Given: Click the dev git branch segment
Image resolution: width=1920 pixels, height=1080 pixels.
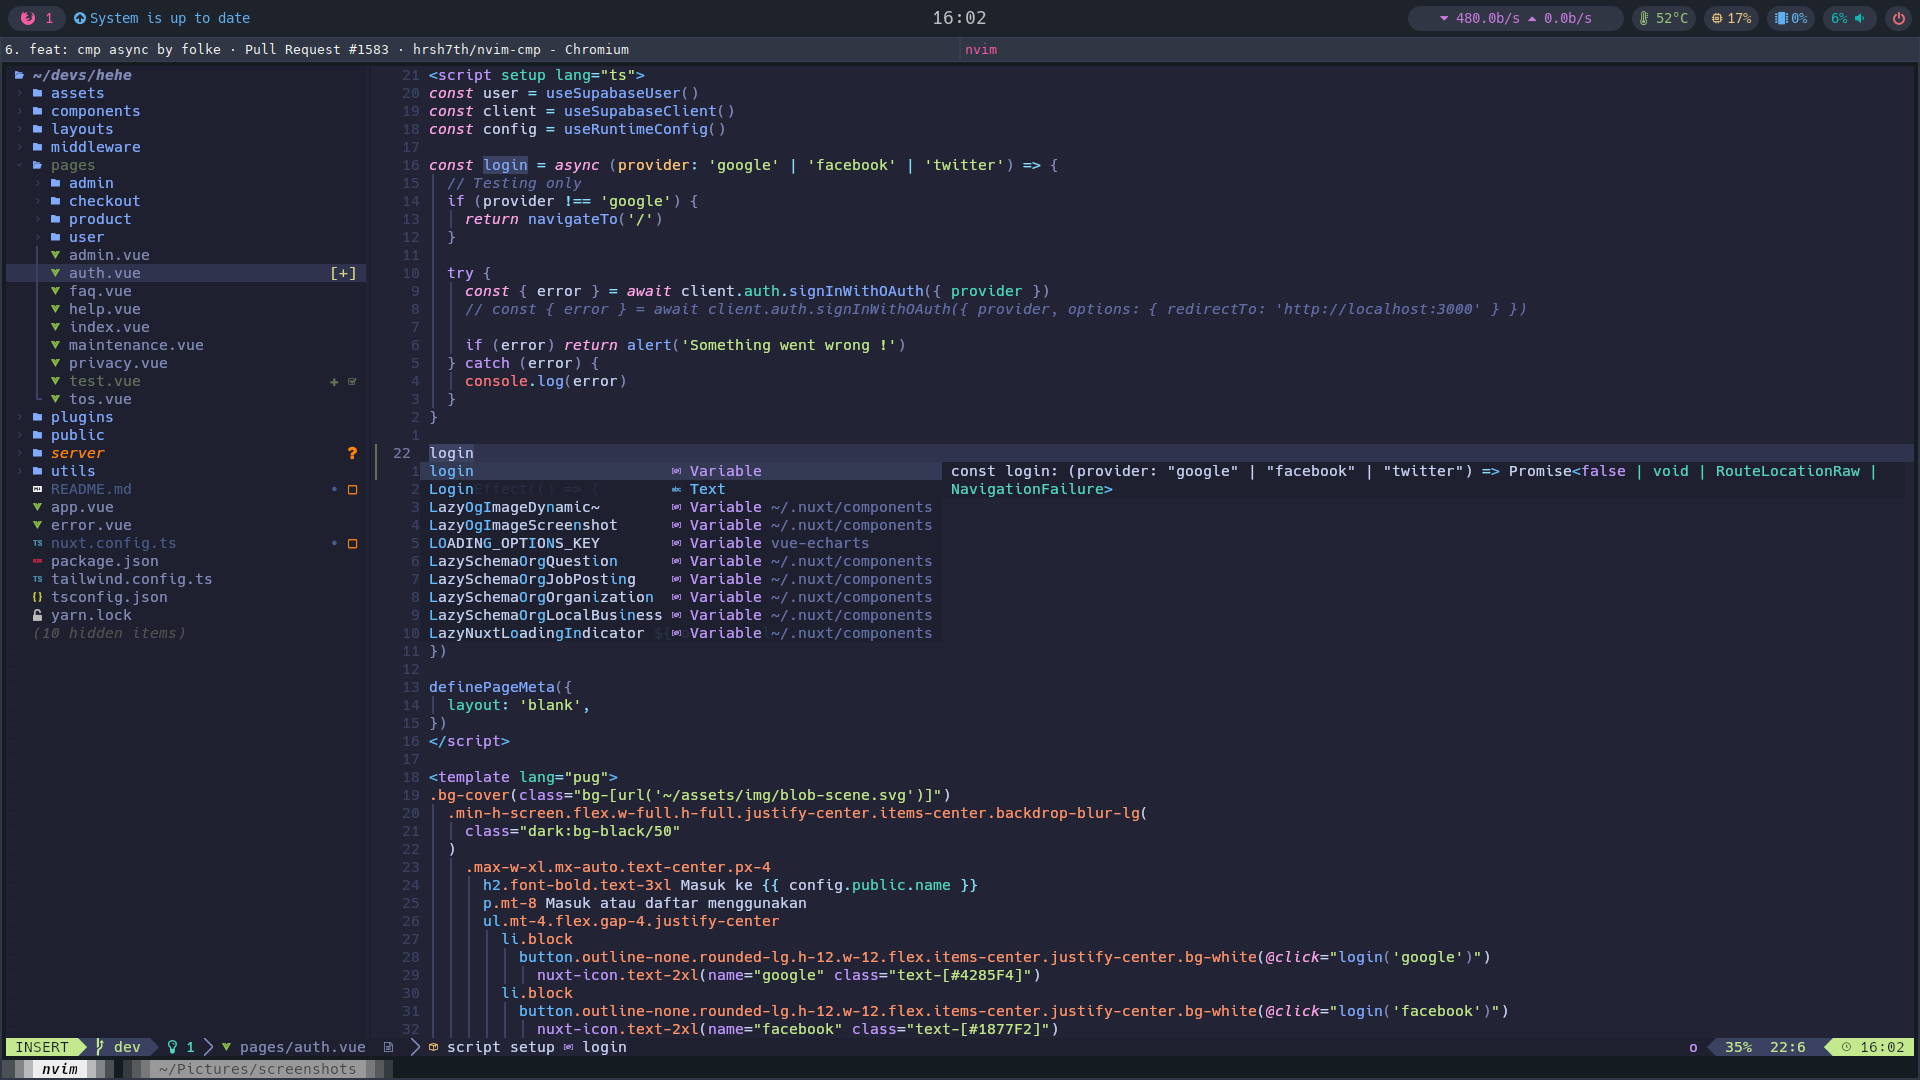Looking at the screenshot, I should point(127,1047).
